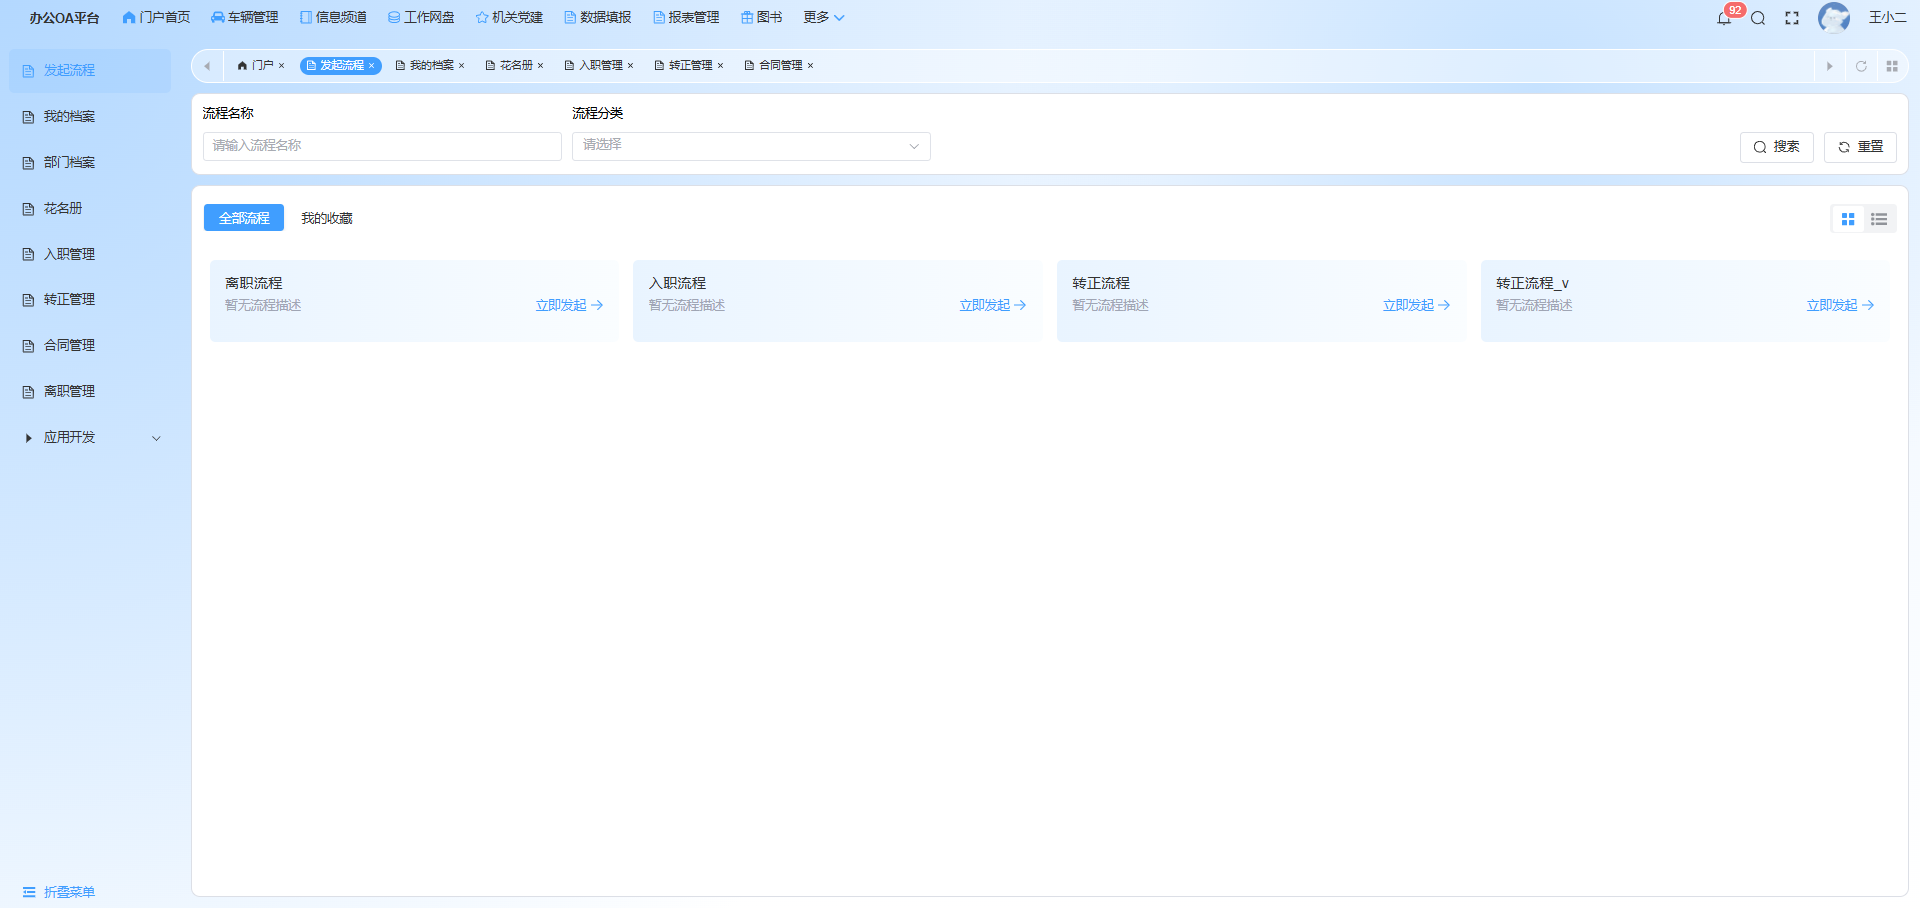Image resolution: width=1920 pixels, height=908 pixels.
Task: Move the tab strip right with arrow
Action: (1830, 66)
